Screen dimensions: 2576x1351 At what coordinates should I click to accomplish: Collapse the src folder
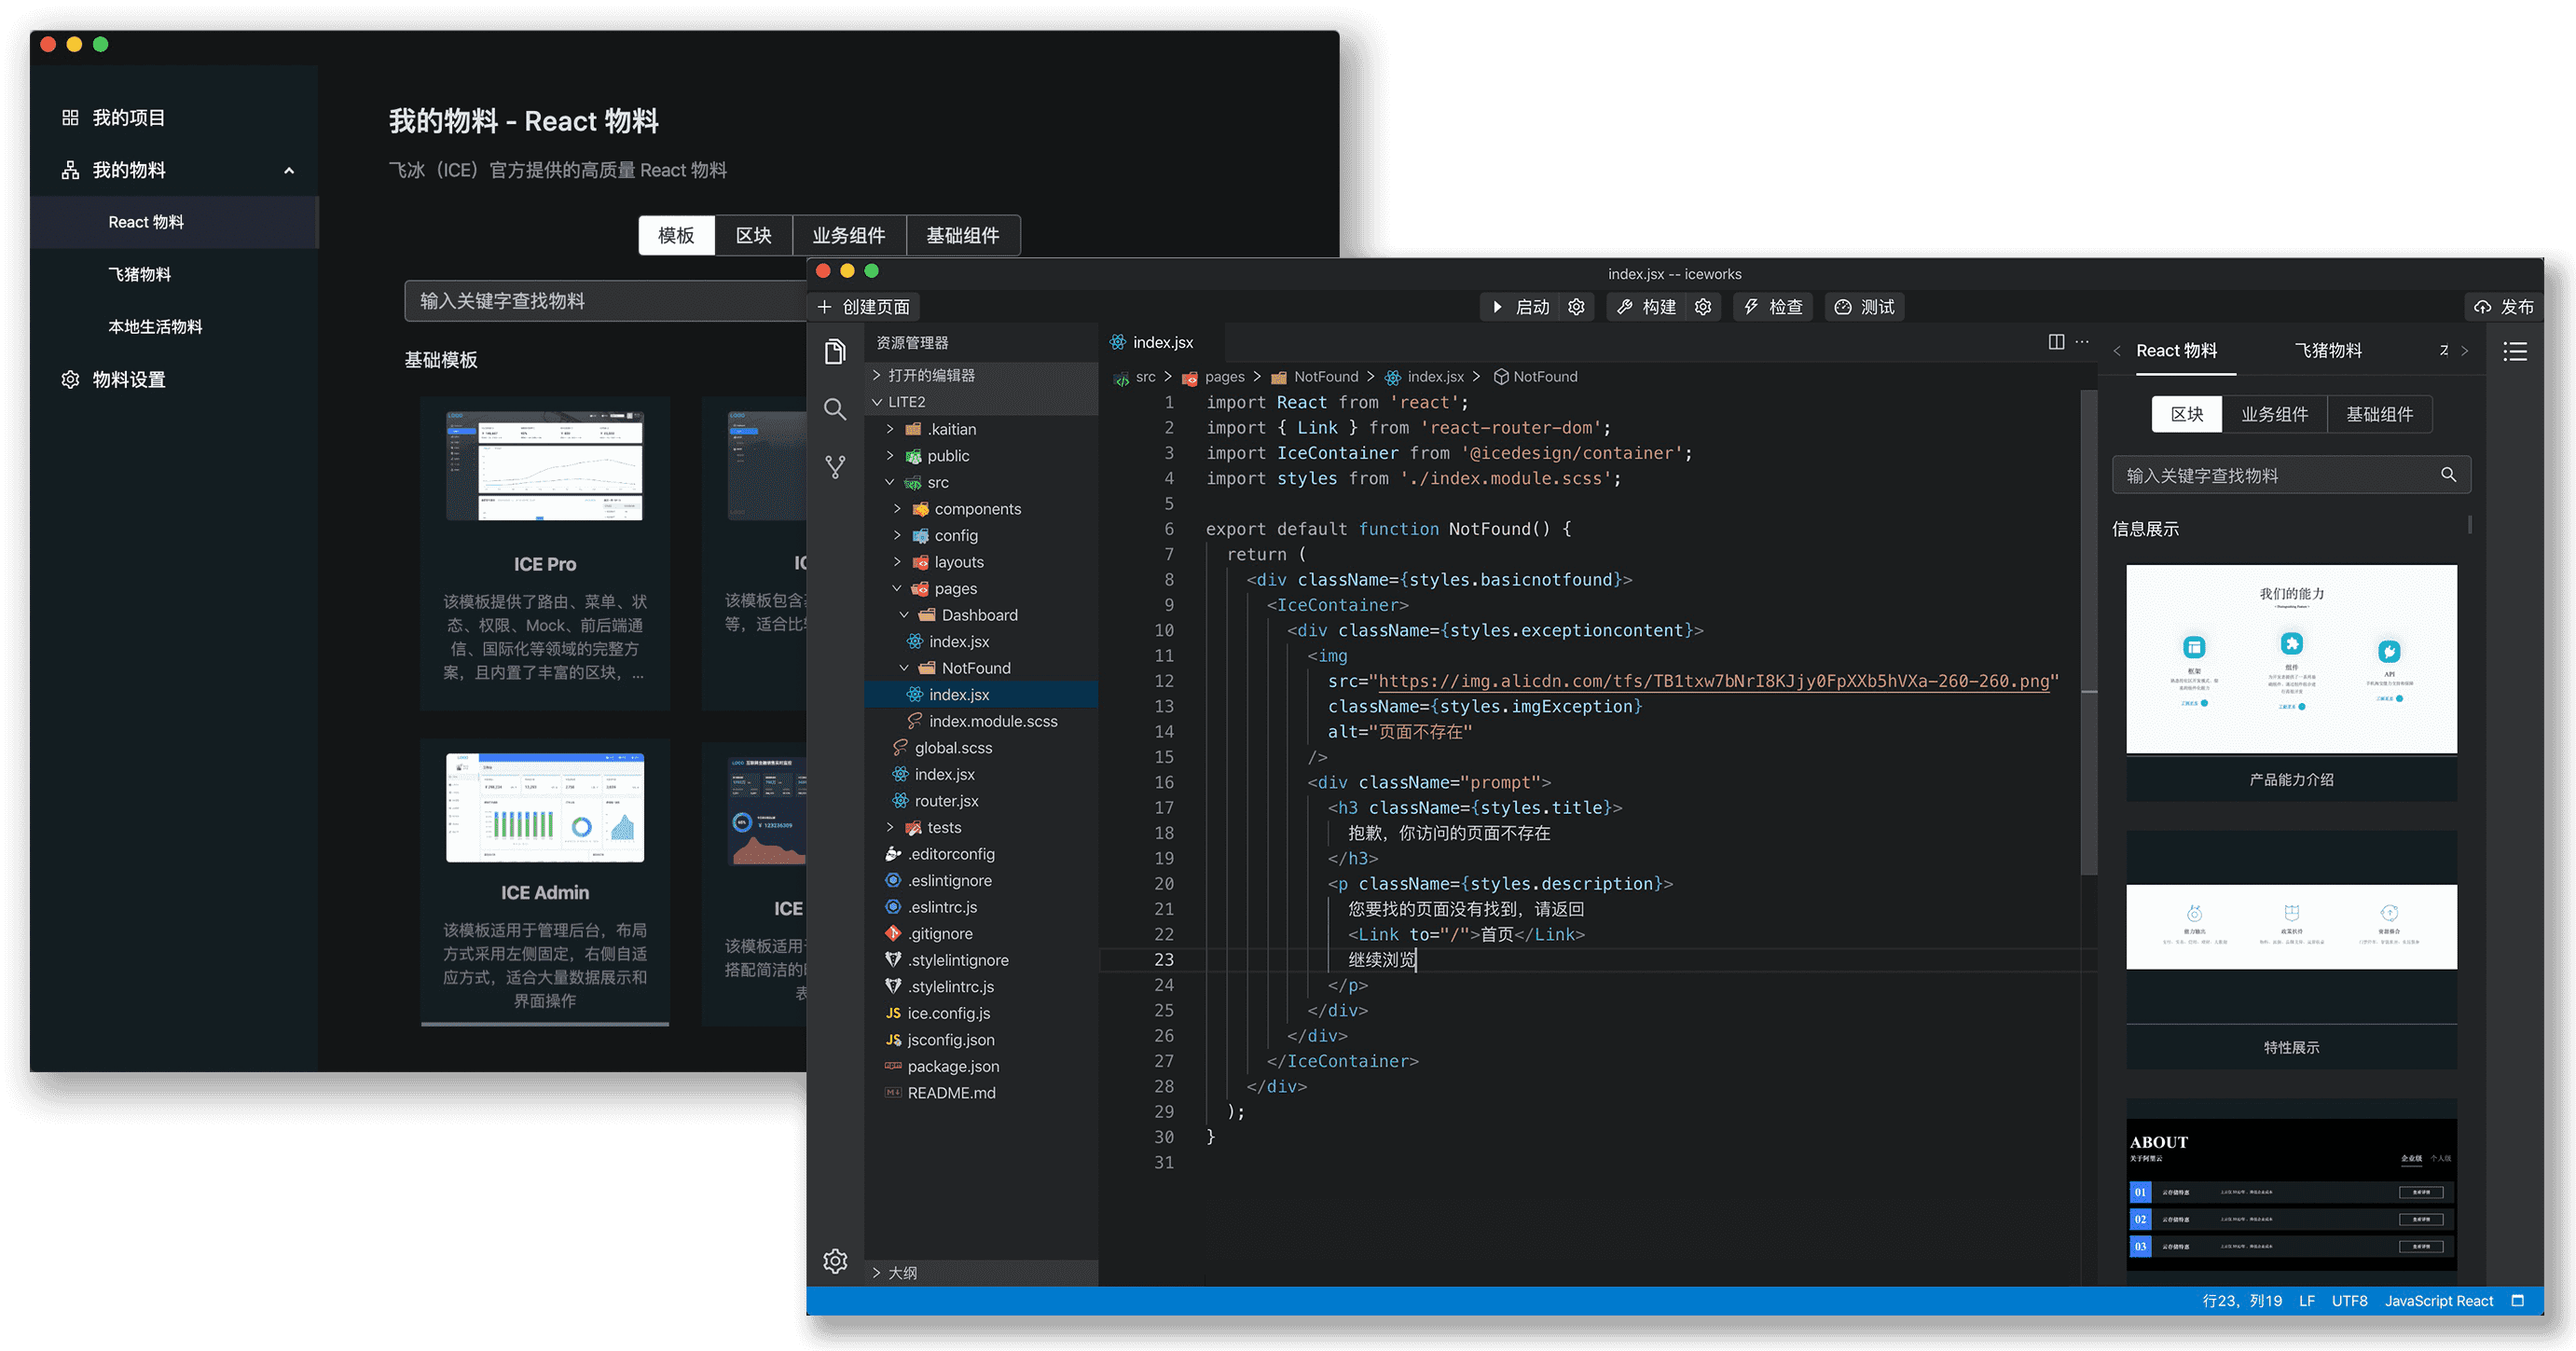(981, 482)
